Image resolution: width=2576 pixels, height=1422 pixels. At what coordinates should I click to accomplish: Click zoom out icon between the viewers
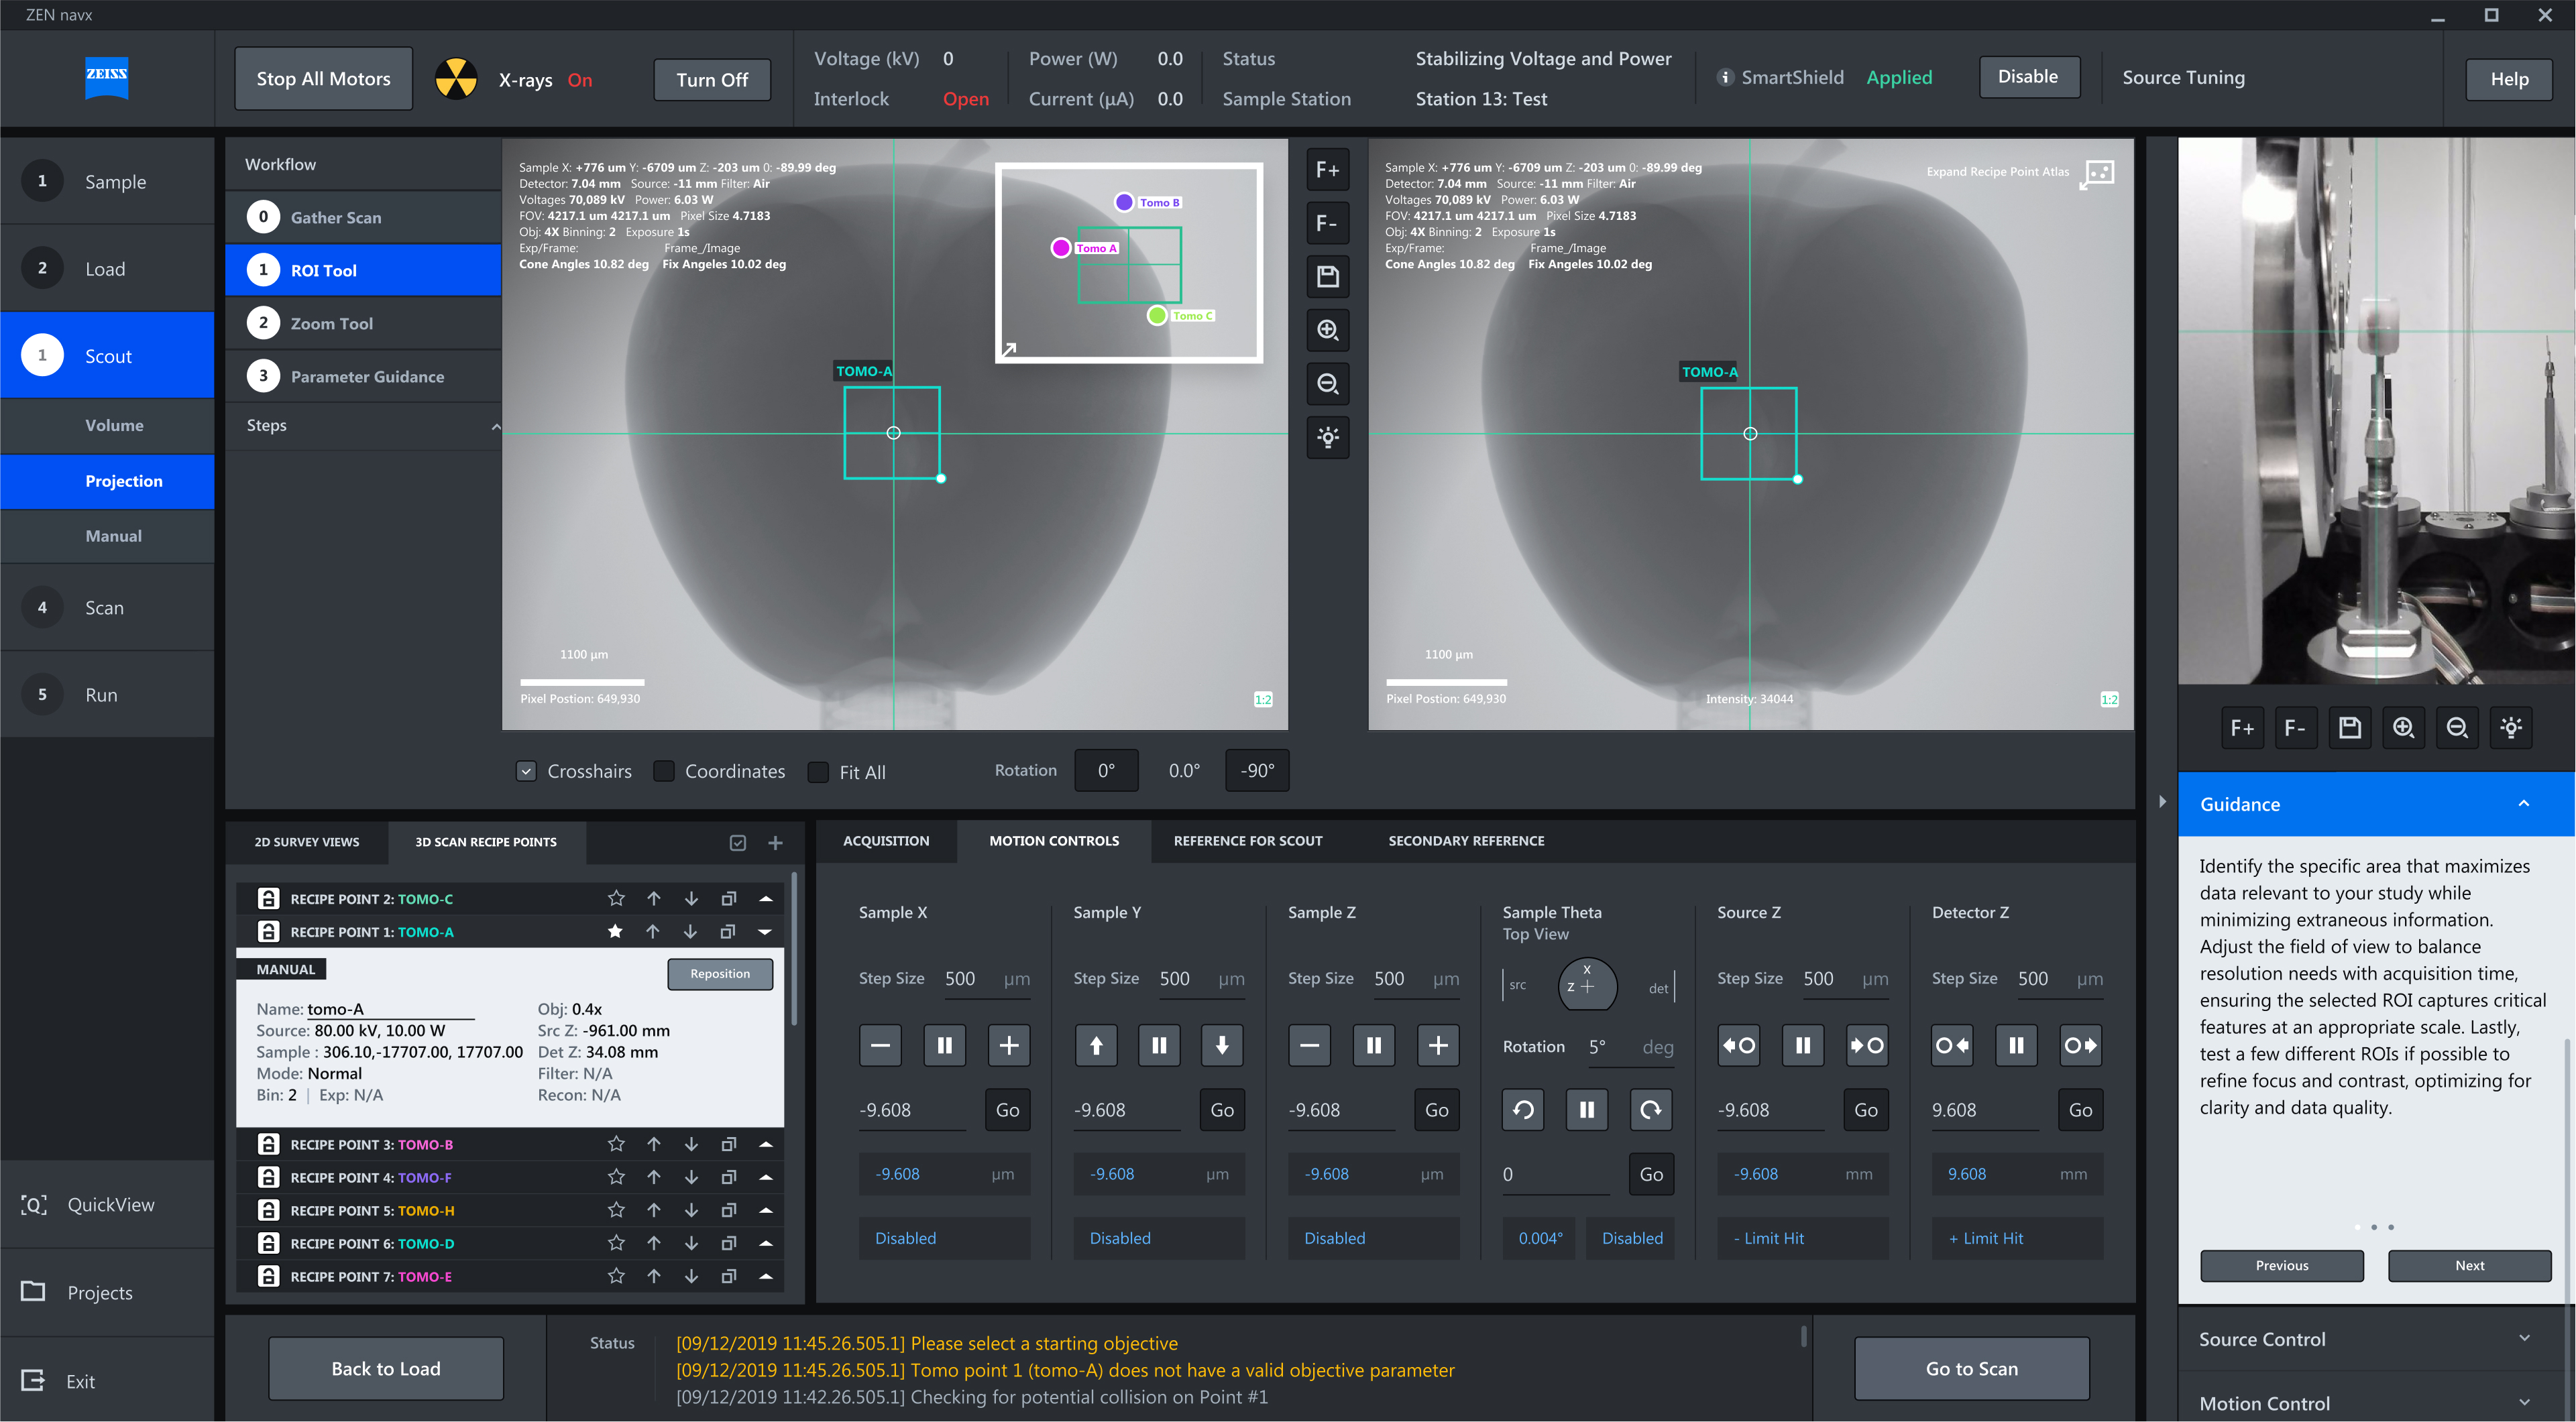[1327, 384]
